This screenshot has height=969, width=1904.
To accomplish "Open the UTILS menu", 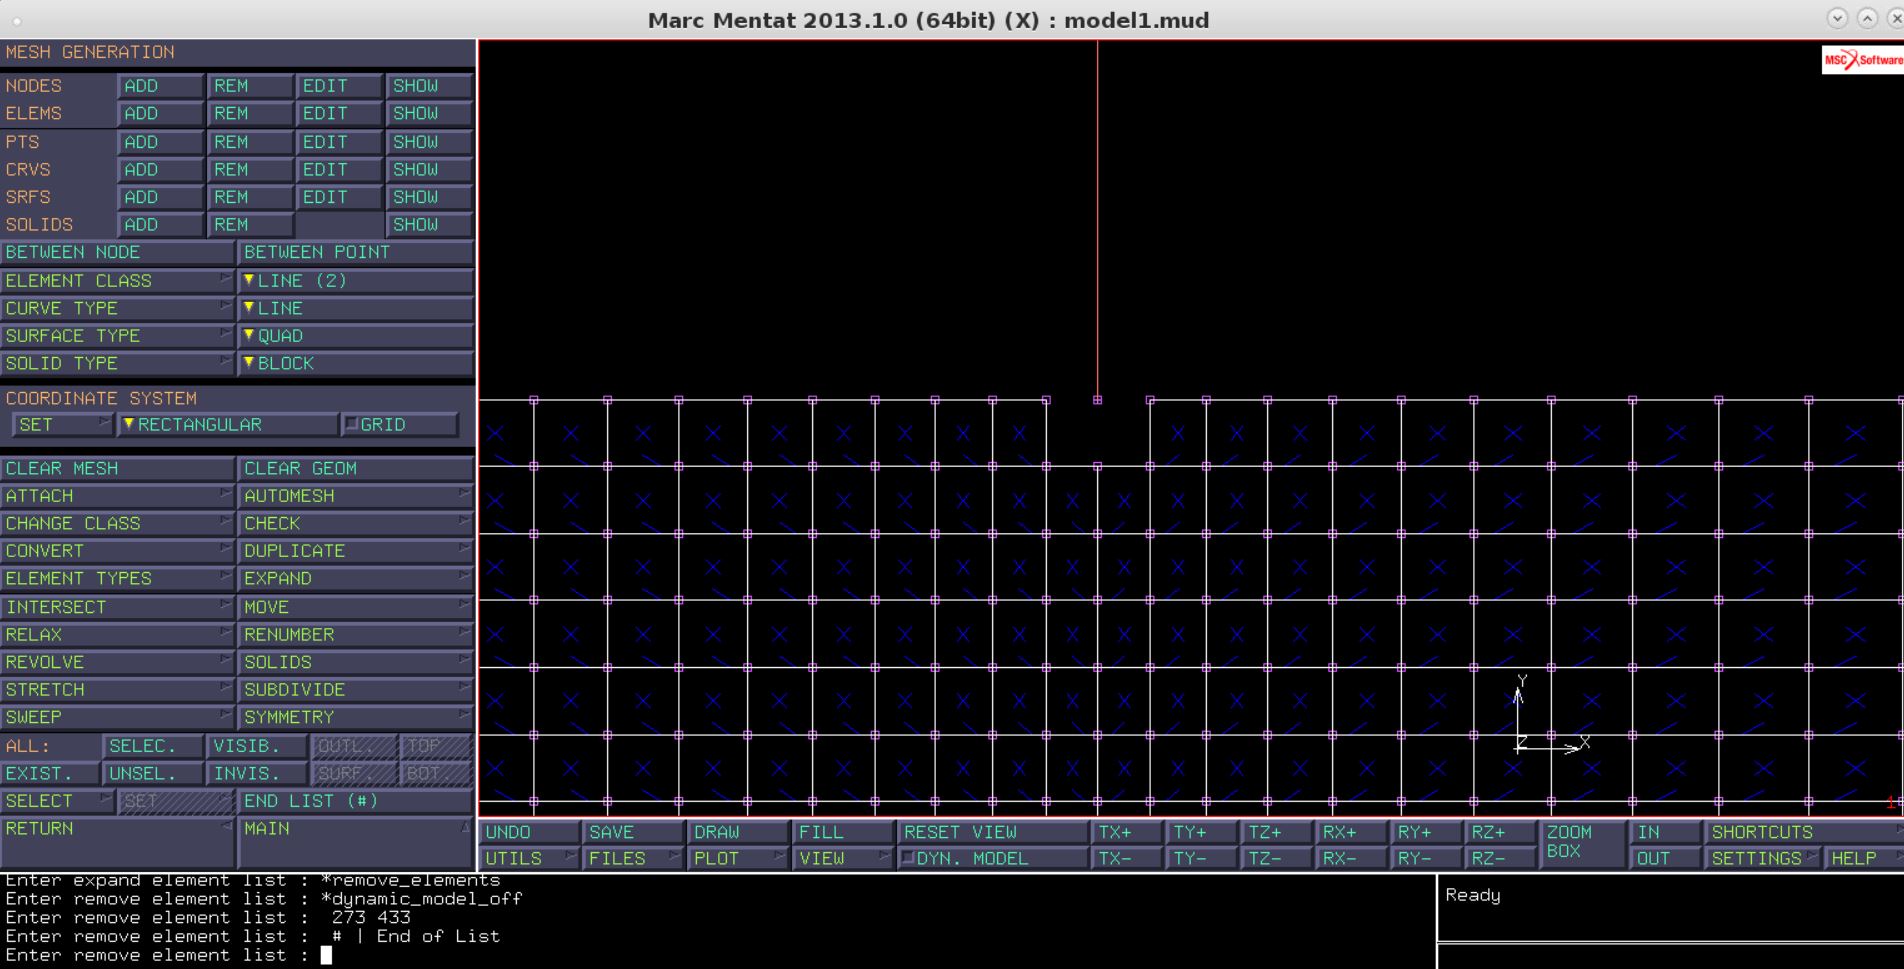I will 530,858.
